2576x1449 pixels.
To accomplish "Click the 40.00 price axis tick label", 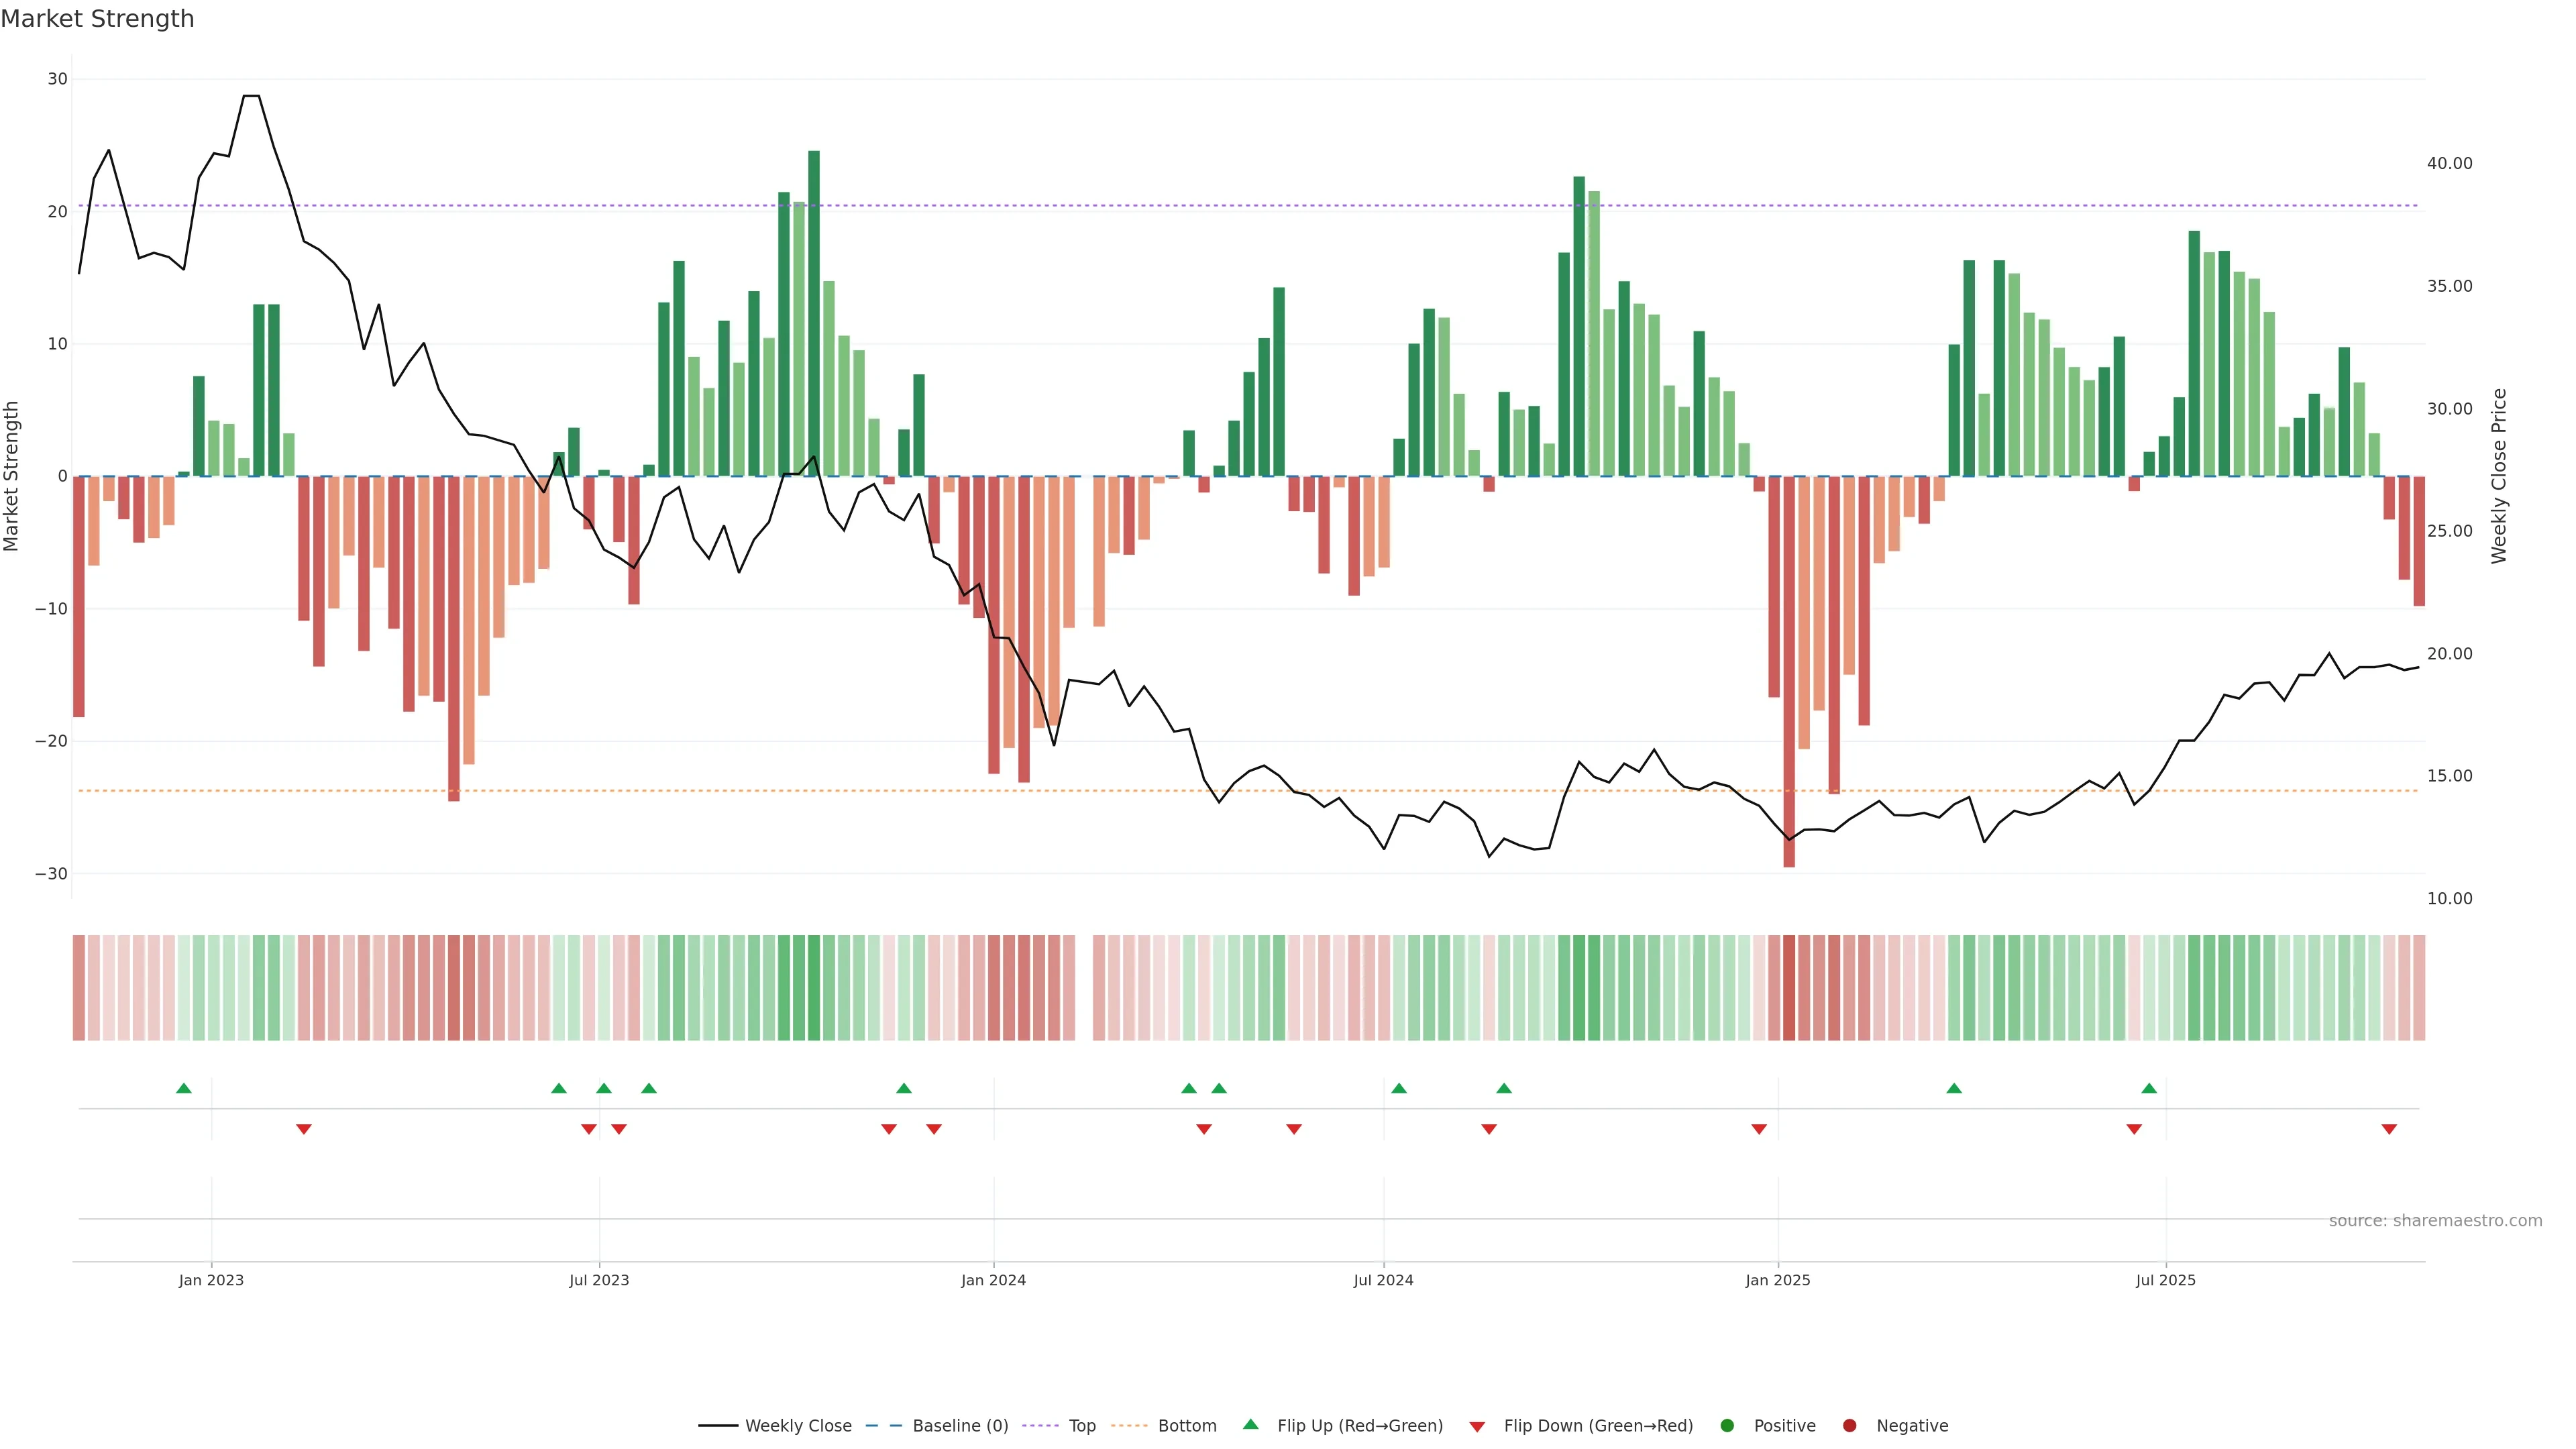I will point(2449,163).
